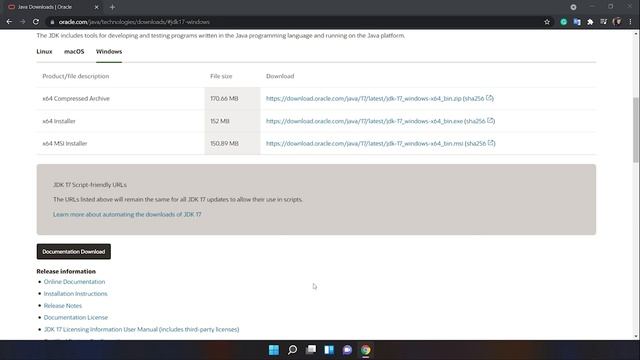Open taskbar Search
The image size is (640, 360).
292,350
